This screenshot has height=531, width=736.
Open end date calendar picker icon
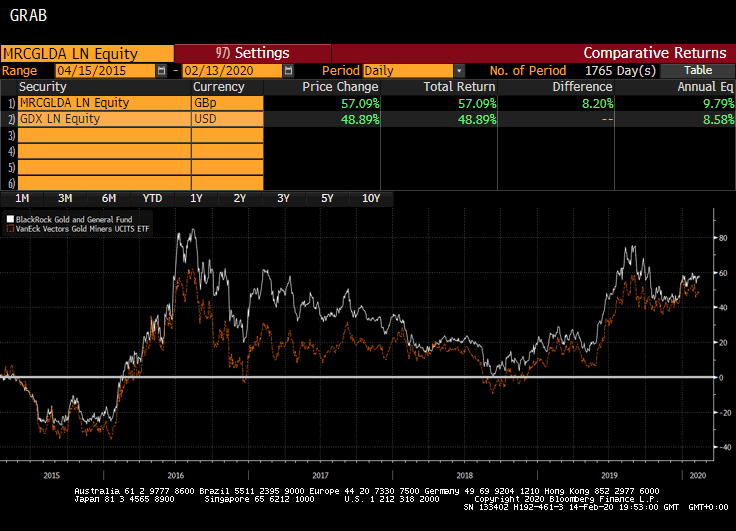click(288, 71)
